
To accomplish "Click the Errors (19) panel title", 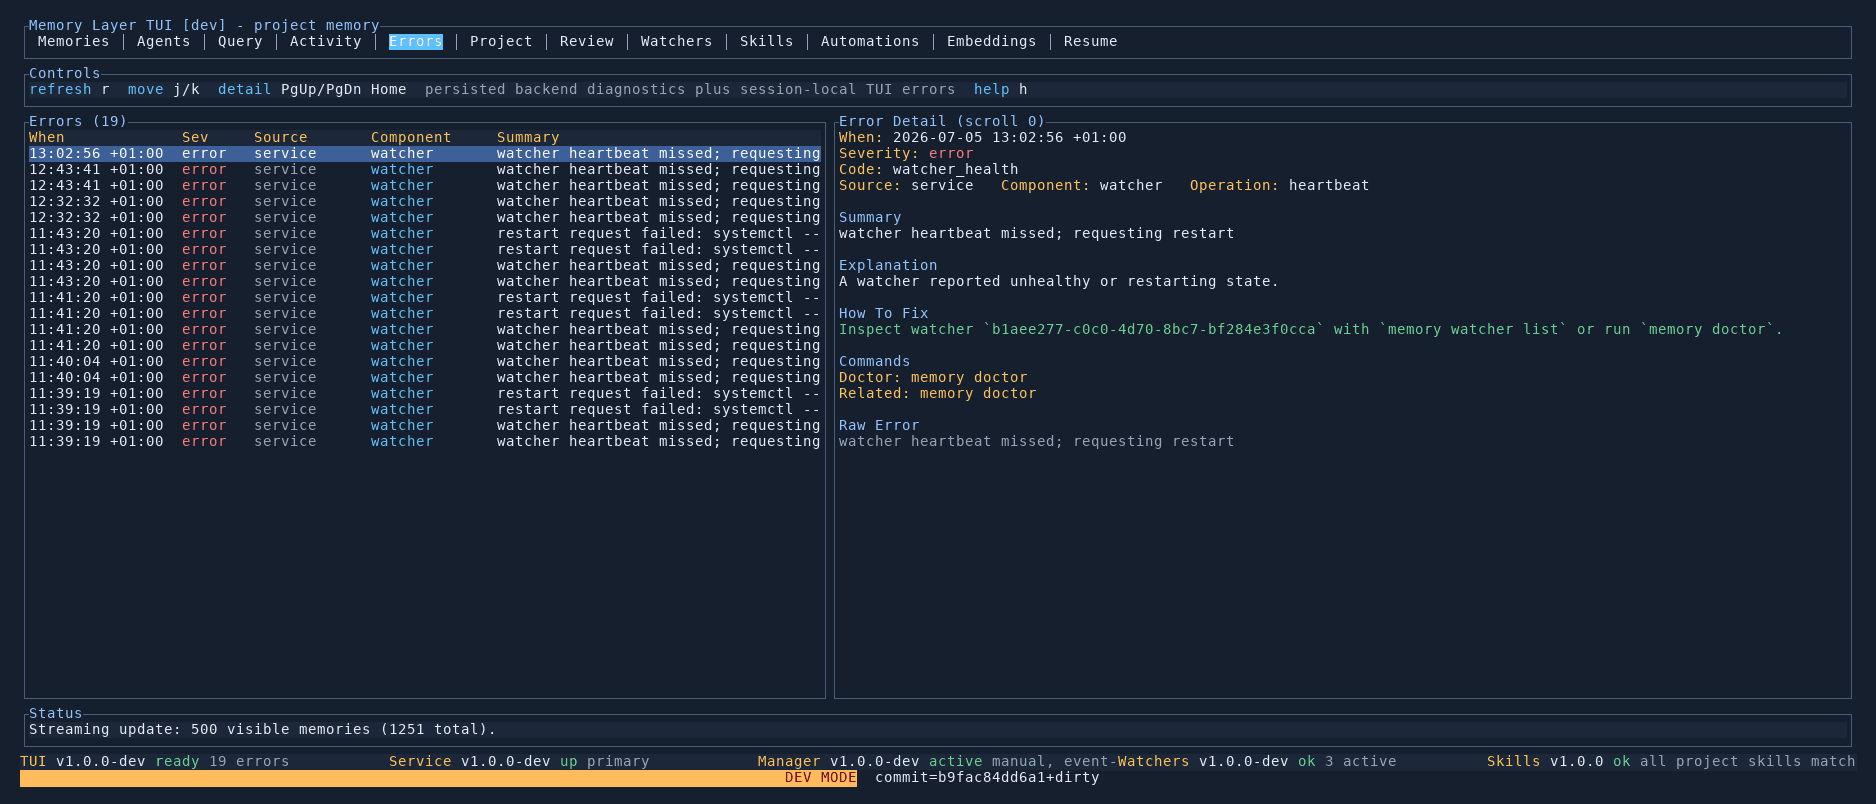I will (78, 121).
